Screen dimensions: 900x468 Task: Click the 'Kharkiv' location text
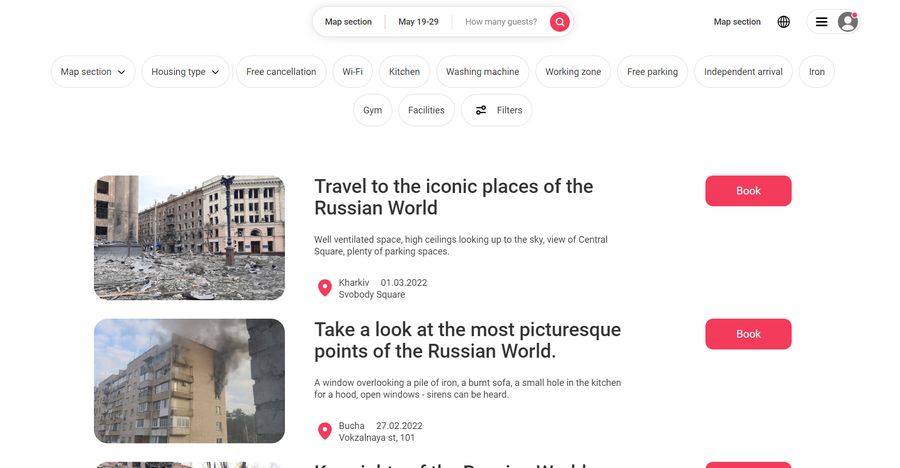pyautogui.click(x=354, y=283)
